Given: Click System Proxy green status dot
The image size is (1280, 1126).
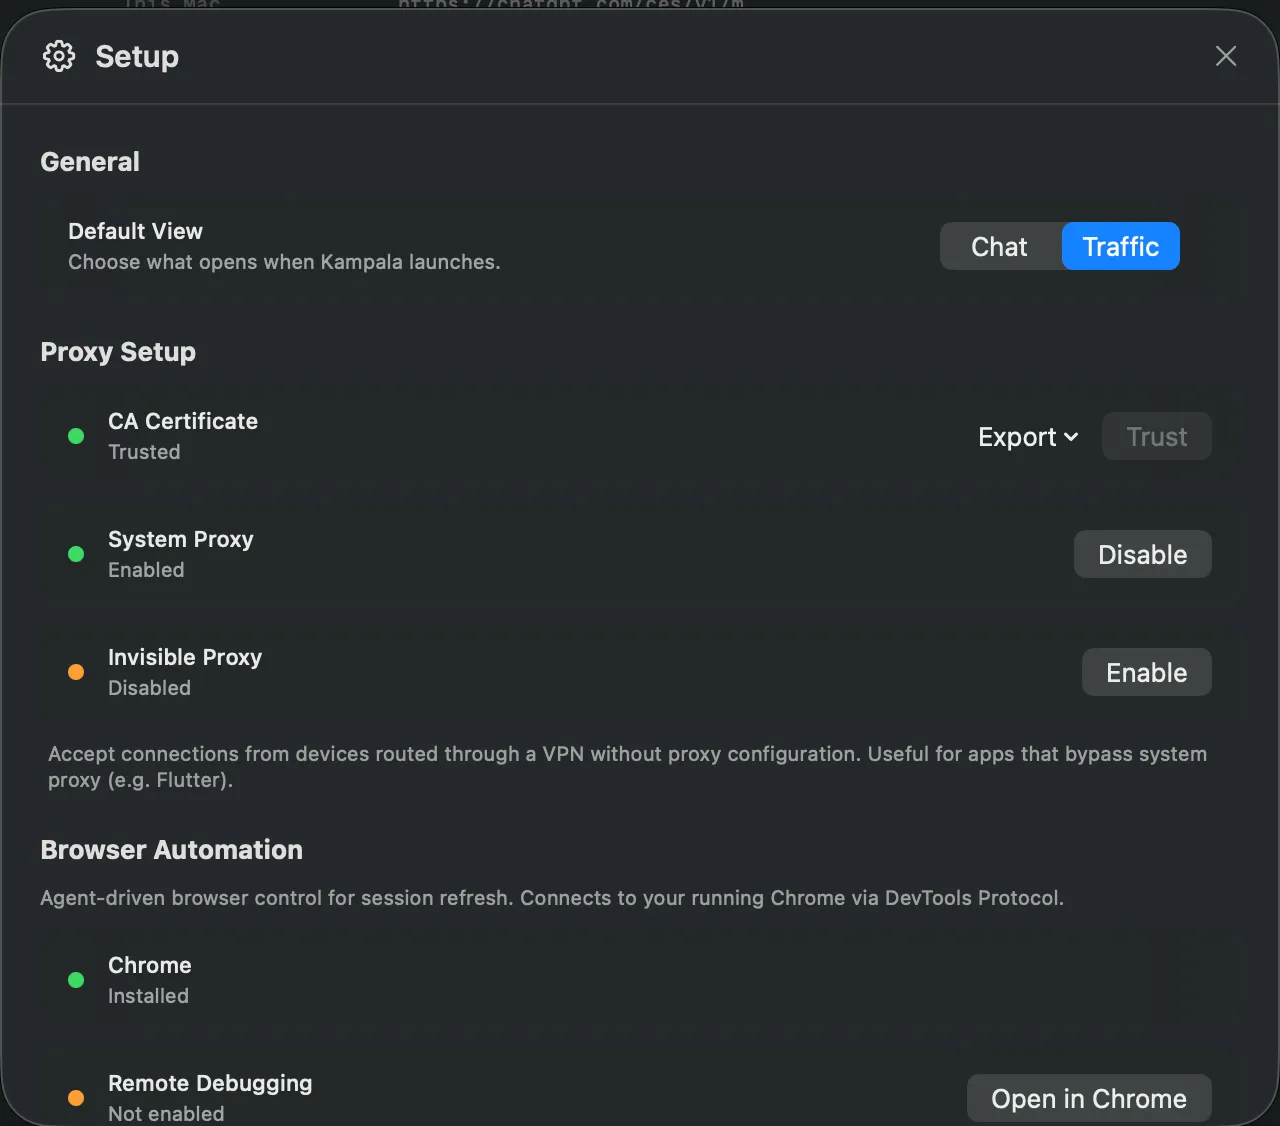Looking at the screenshot, I should click(x=76, y=554).
